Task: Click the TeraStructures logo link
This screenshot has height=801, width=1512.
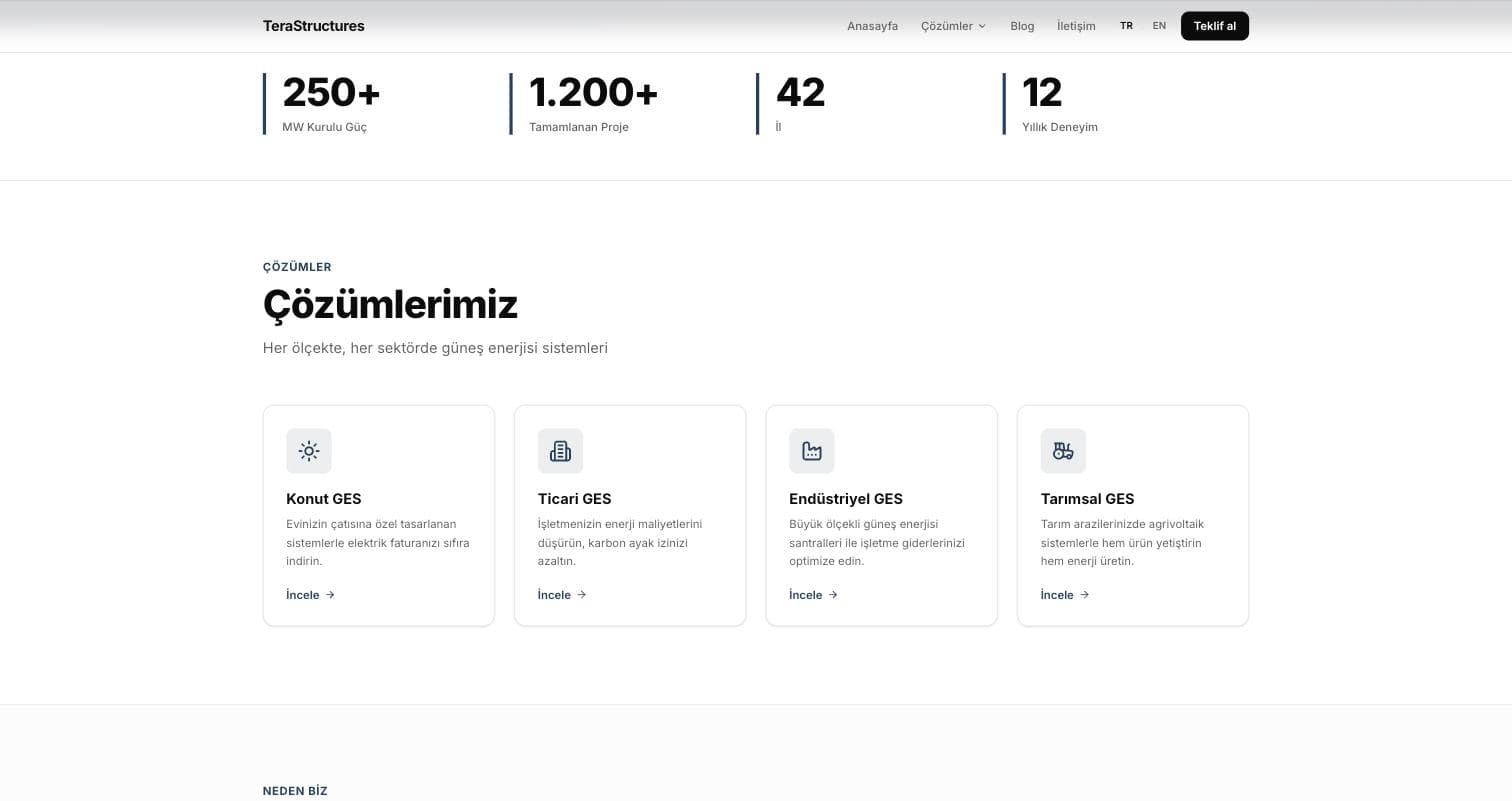Action: click(x=314, y=26)
